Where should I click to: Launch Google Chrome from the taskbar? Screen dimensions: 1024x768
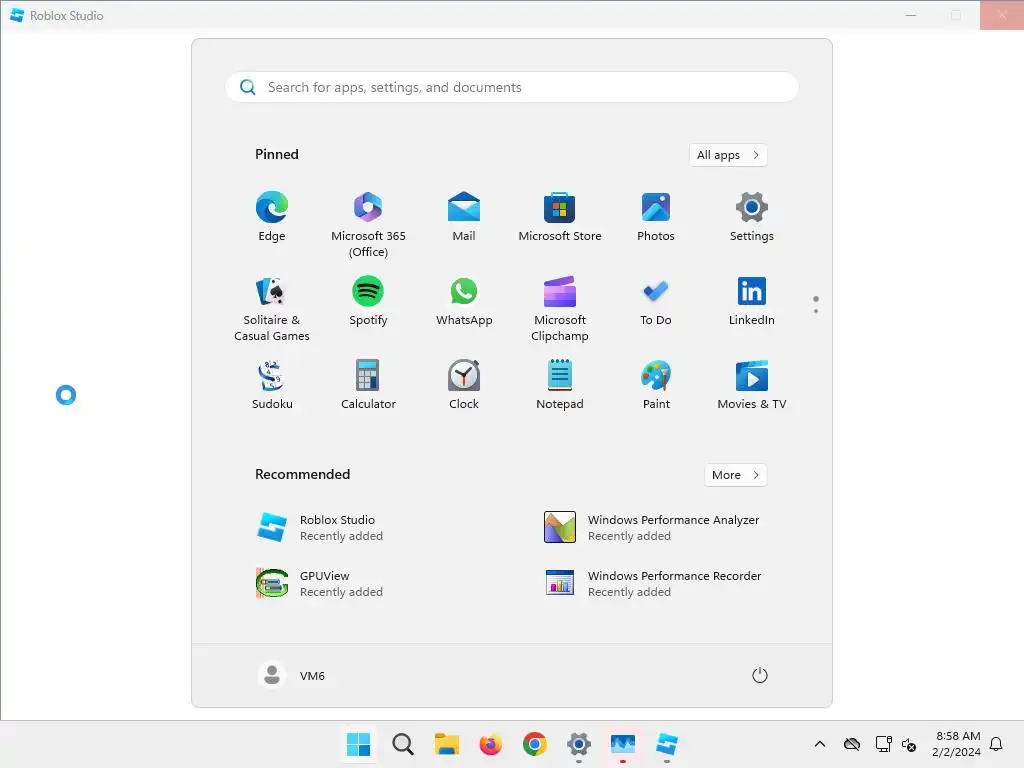click(x=535, y=744)
